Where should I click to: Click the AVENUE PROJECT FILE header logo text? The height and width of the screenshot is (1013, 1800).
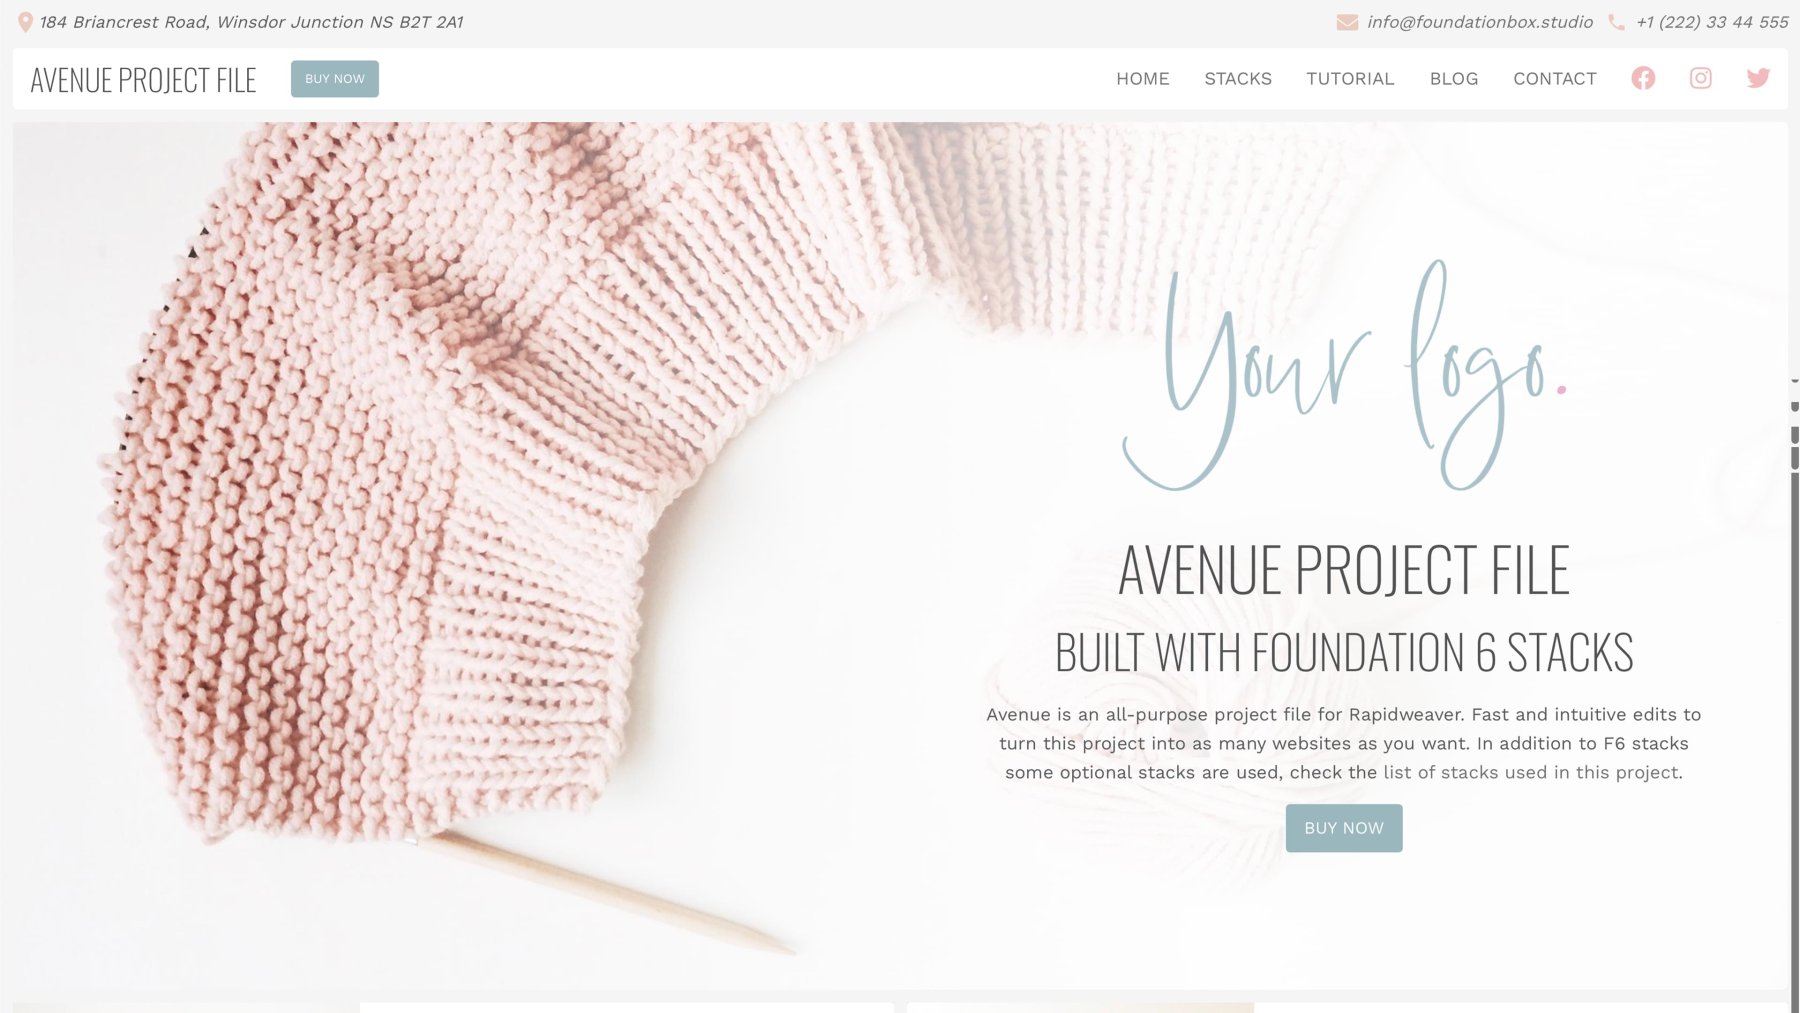(143, 80)
